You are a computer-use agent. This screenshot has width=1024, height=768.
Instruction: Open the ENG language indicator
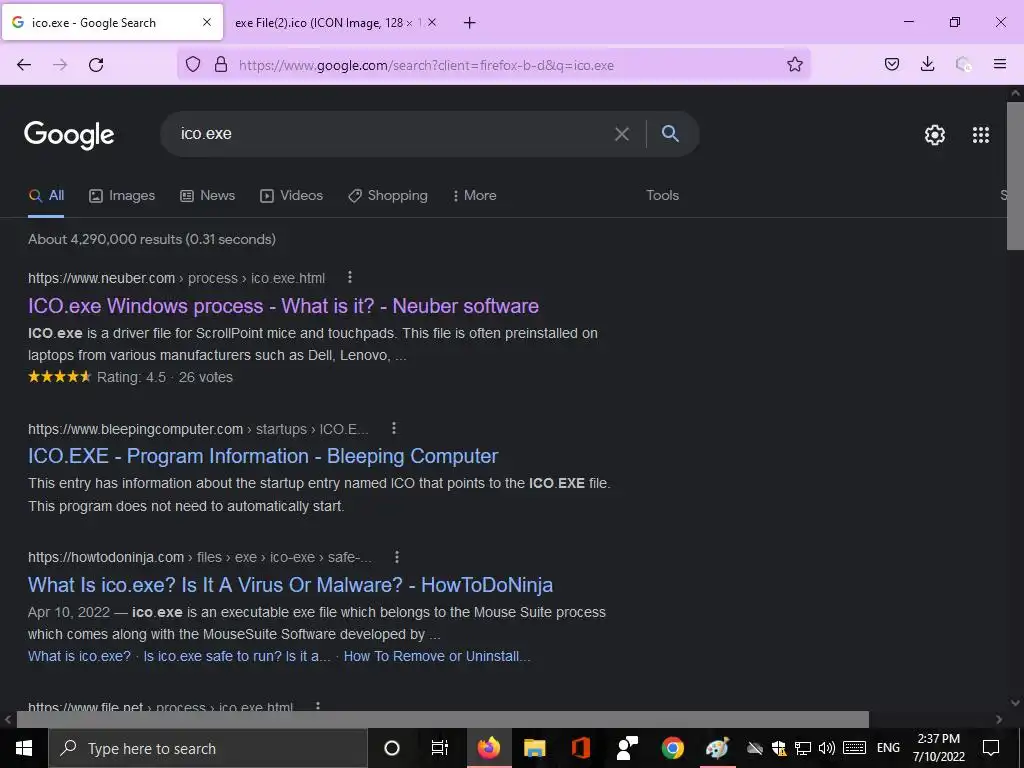point(888,748)
